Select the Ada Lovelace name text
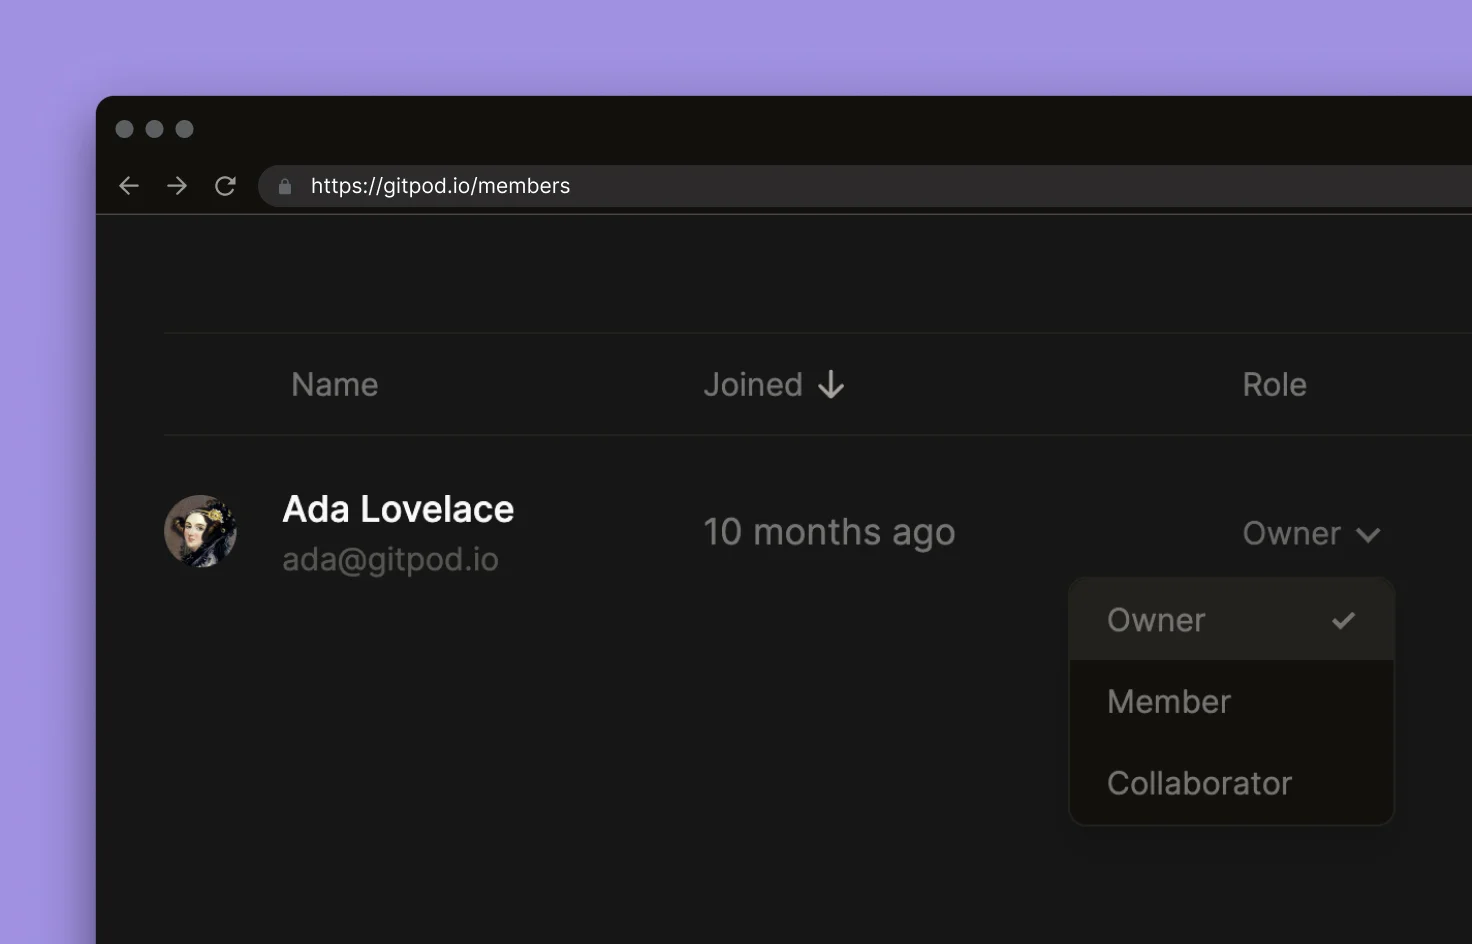The image size is (1472, 944). 398,509
